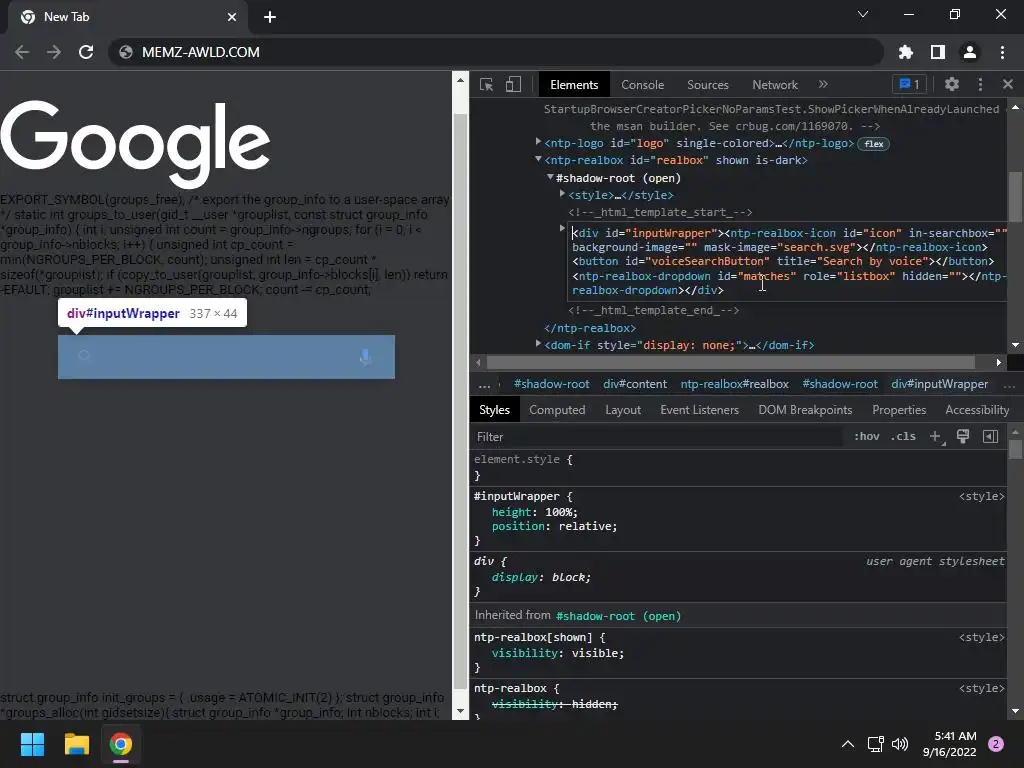Edit the position: relative declaration value
This screenshot has width=1024, height=768.
[586, 526]
